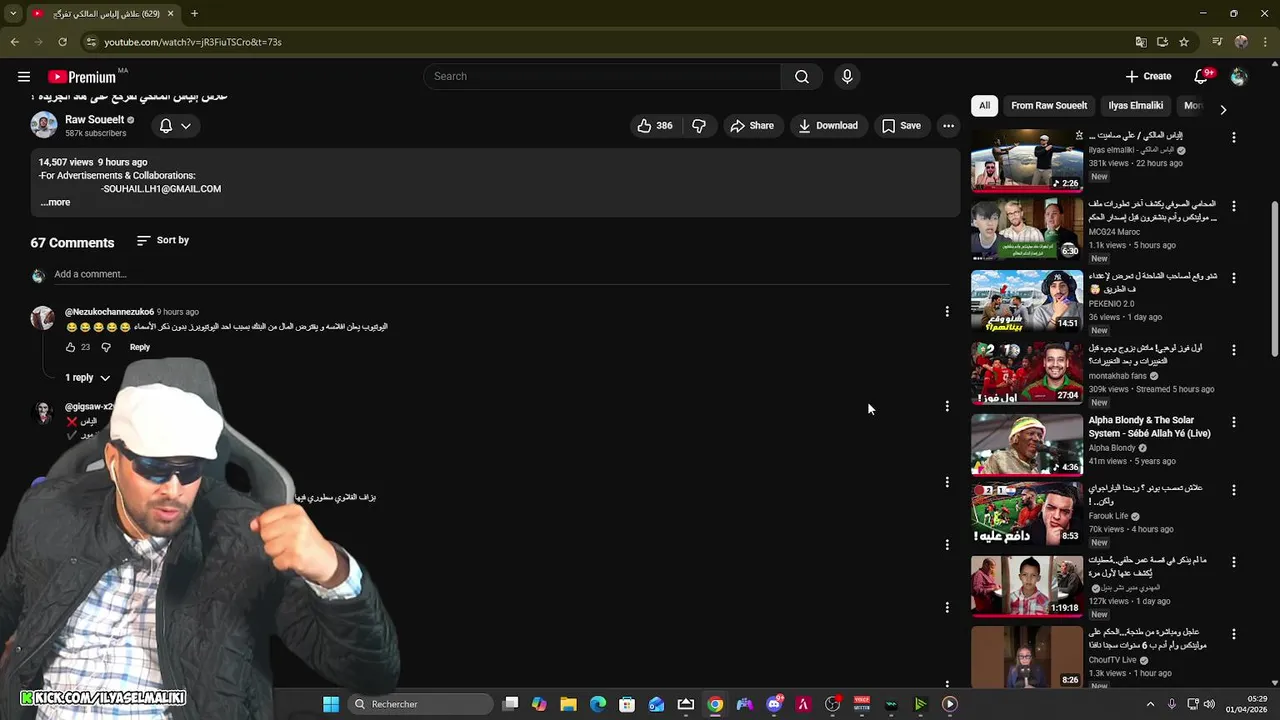Open Alpha Blondy Sébé Allah Yé video title
Image resolution: width=1280 pixels, height=720 pixels.
point(1149,427)
